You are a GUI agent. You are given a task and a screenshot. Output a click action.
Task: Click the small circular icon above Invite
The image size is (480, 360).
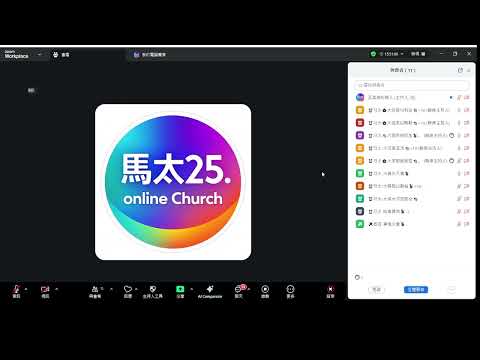[x=357, y=277]
